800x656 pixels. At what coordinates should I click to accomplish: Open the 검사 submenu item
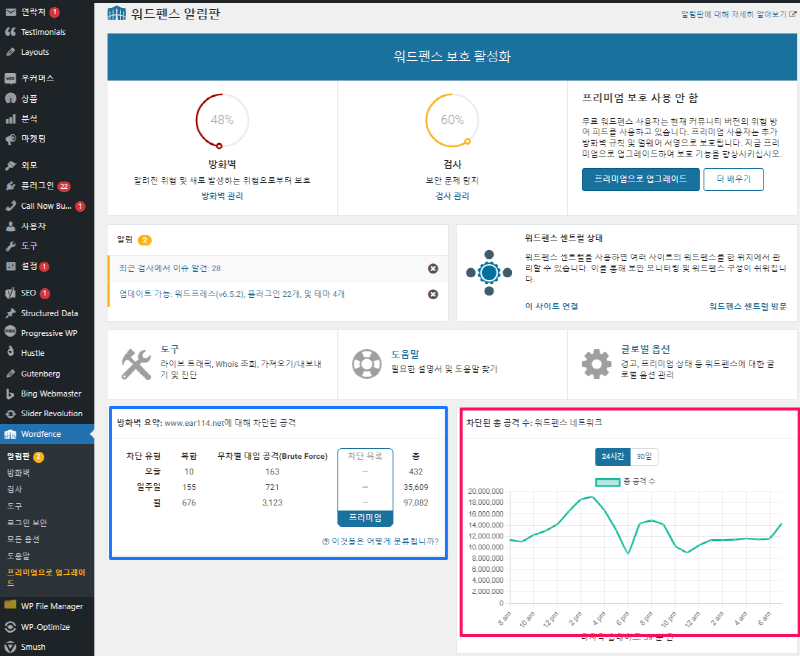click(14, 489)
